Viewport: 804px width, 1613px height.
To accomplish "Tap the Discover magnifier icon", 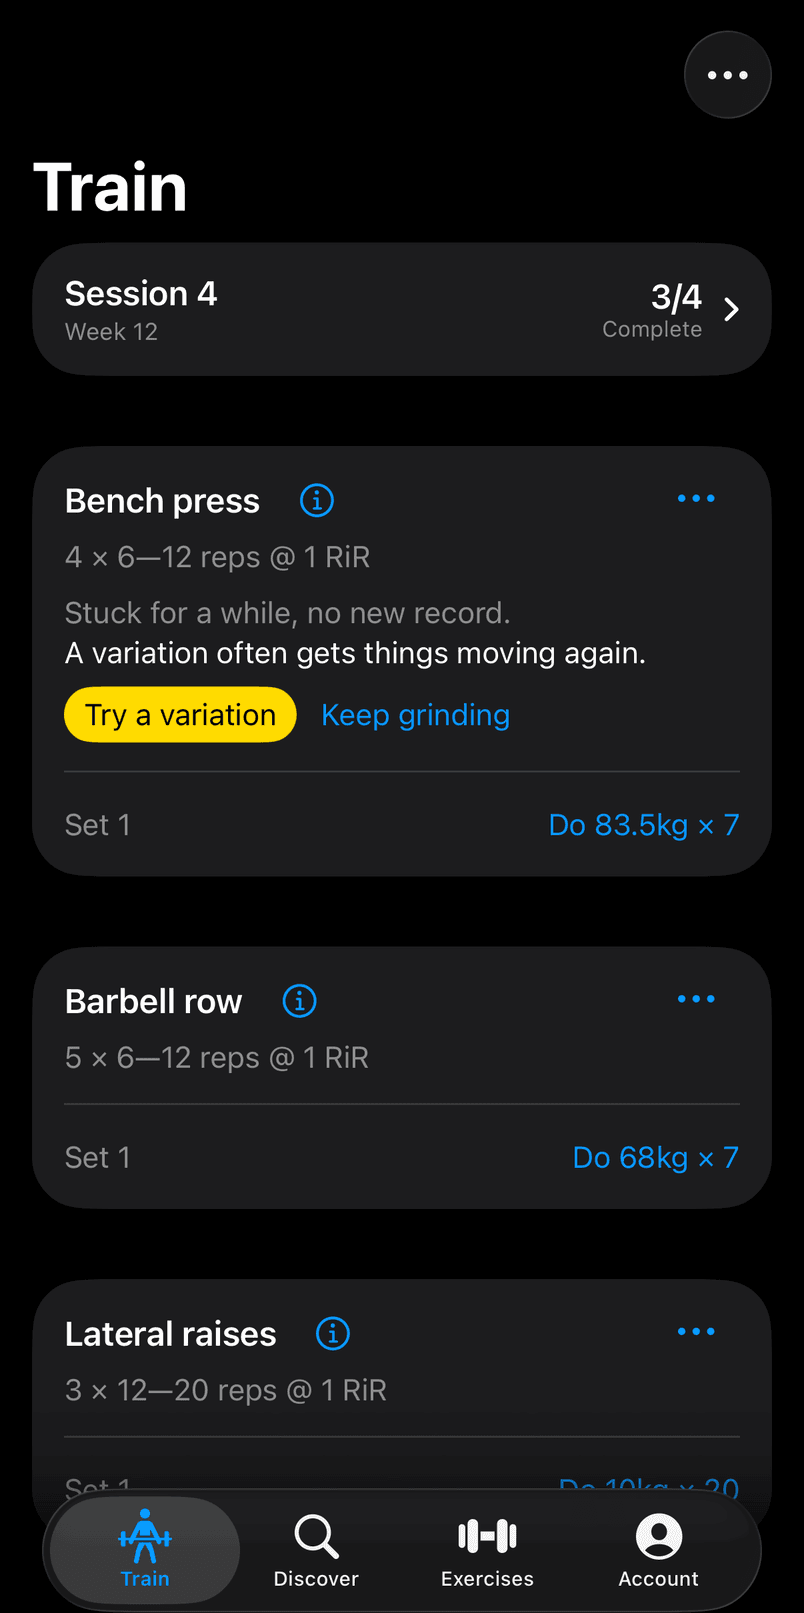I will coord(316,1537).
